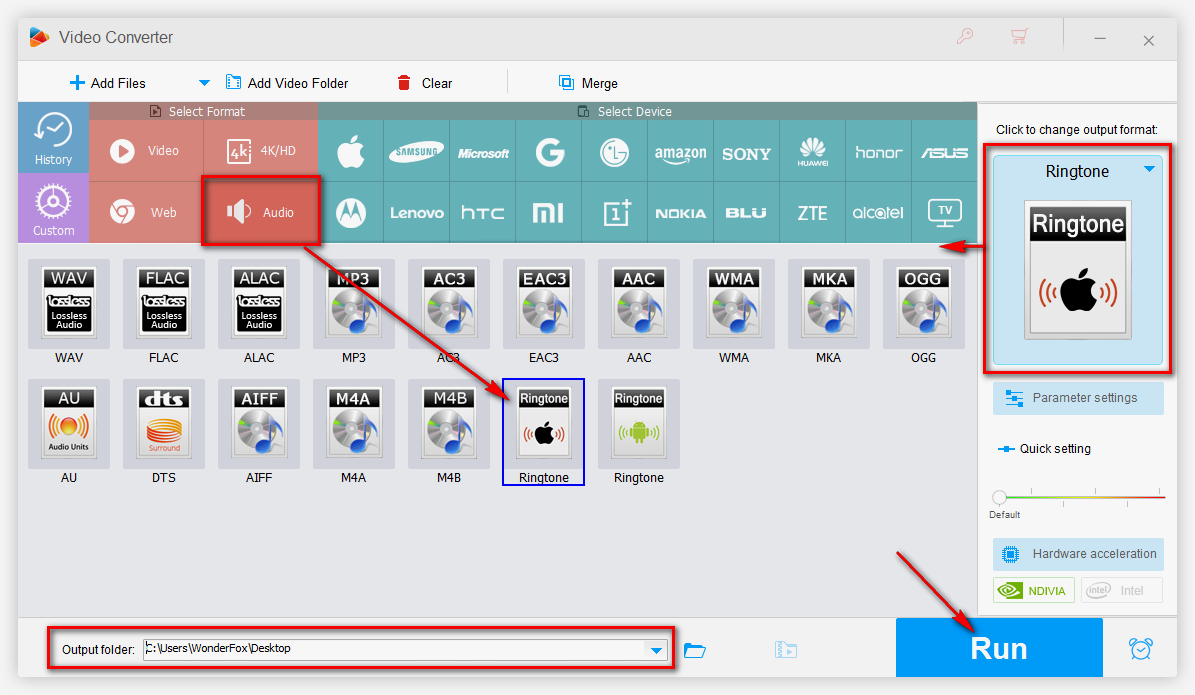
Task: Open the output format Ringtone thumbnail
Action: point(1078,270)
